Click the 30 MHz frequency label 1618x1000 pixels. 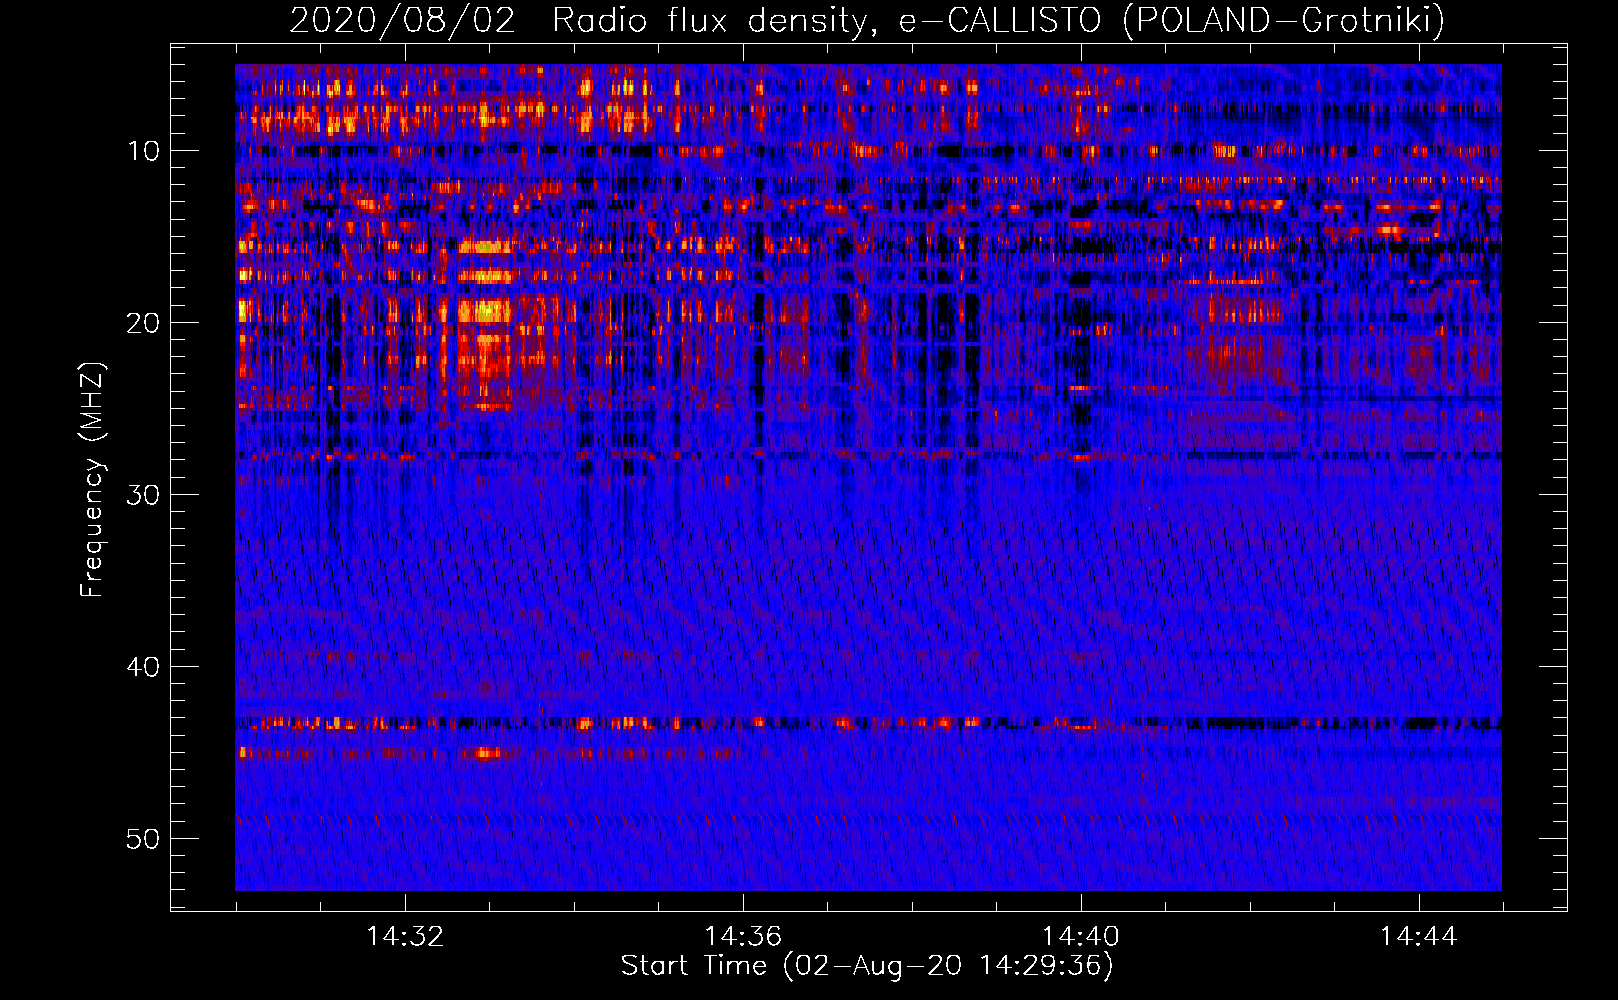coord(144,495)
